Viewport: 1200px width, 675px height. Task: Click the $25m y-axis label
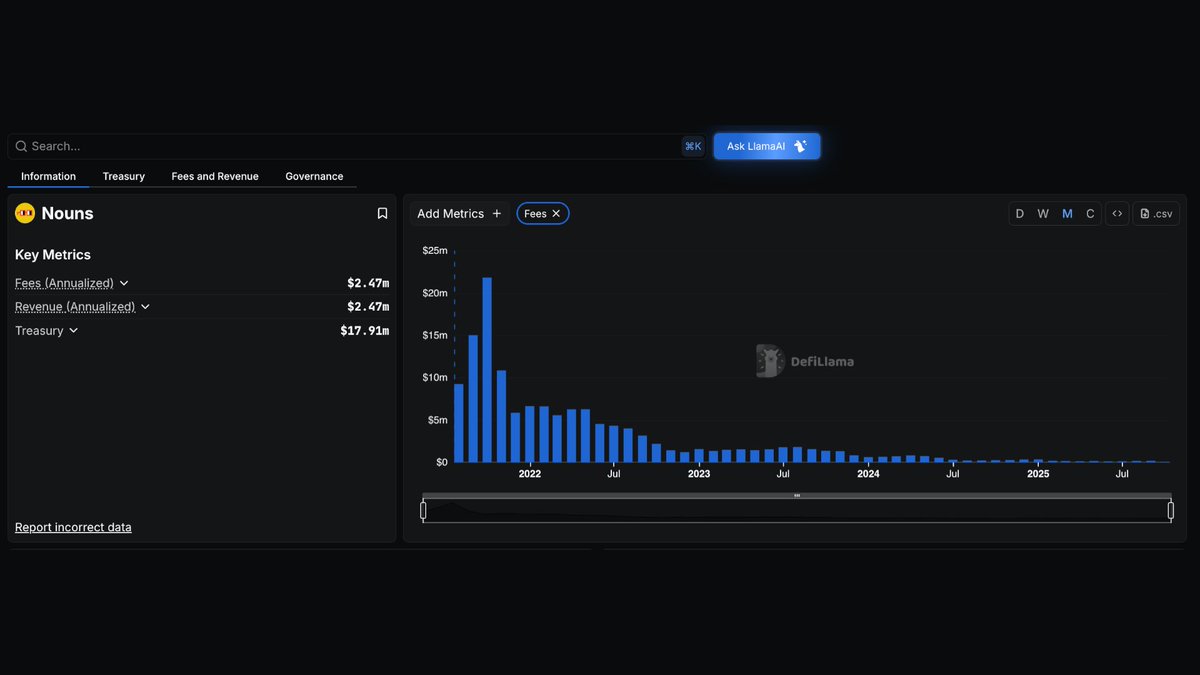[x=435, y=250]
